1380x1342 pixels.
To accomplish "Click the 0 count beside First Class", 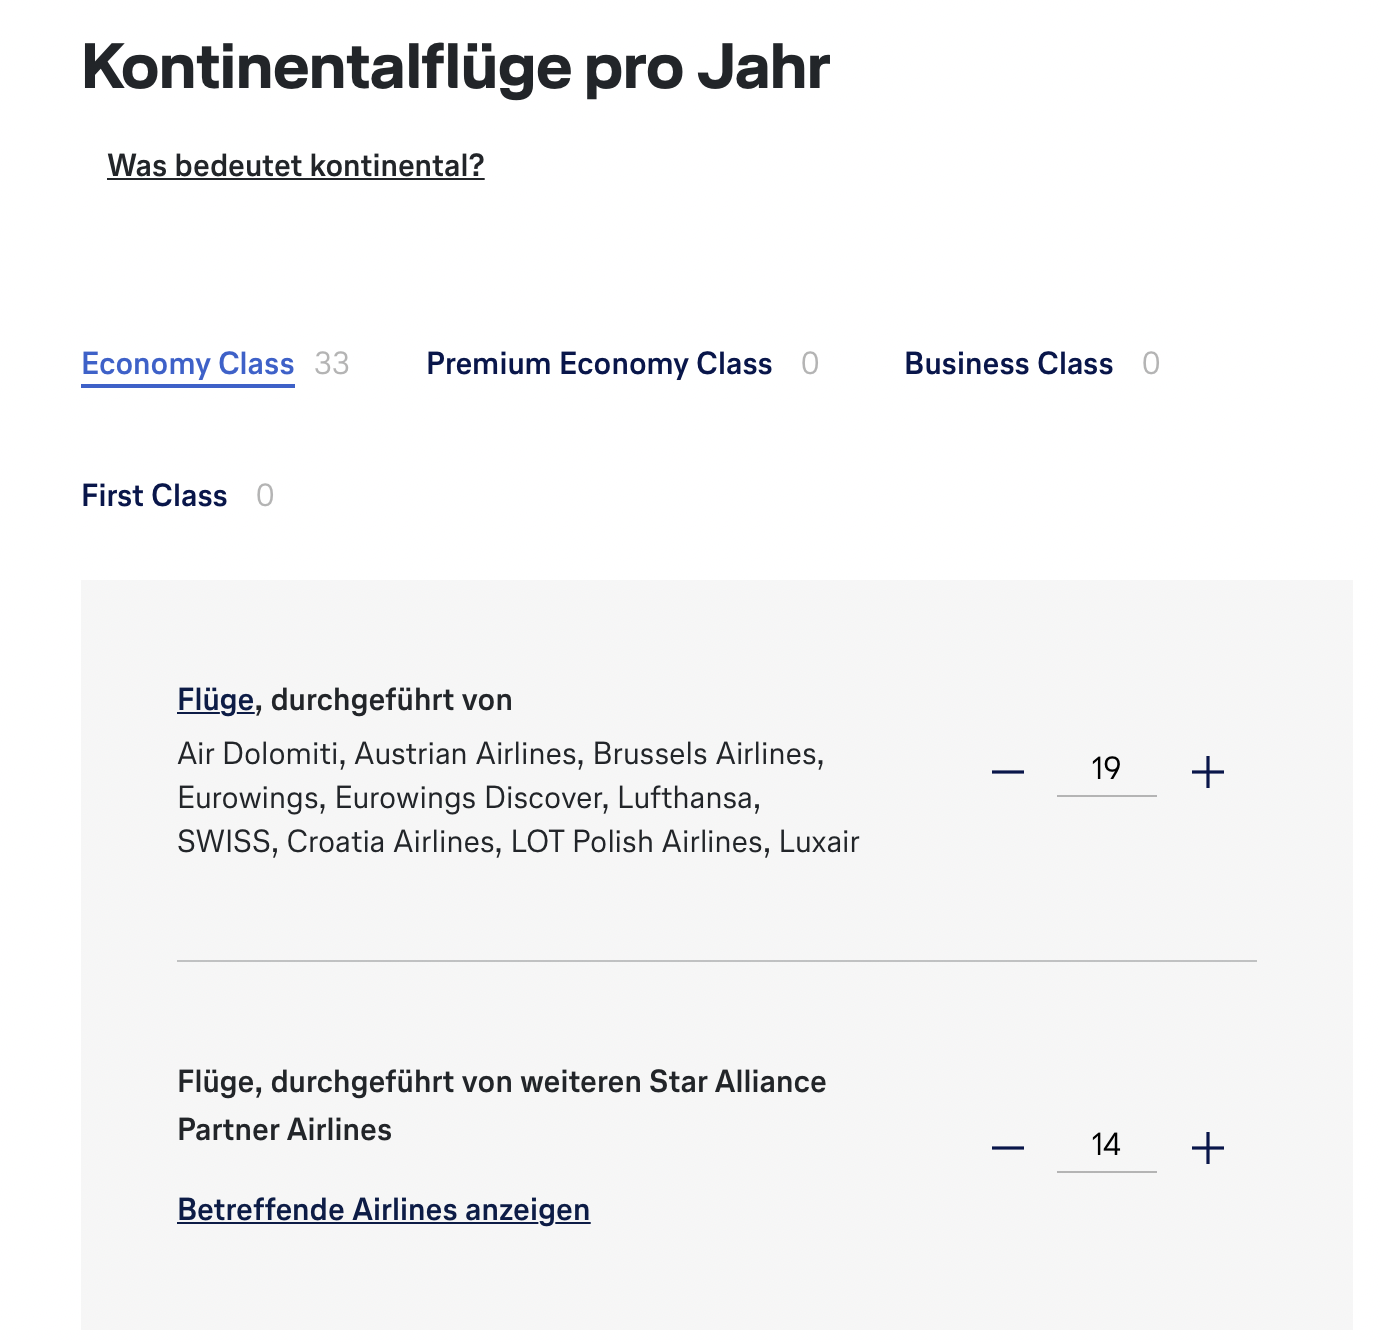I will coord(265,496).
